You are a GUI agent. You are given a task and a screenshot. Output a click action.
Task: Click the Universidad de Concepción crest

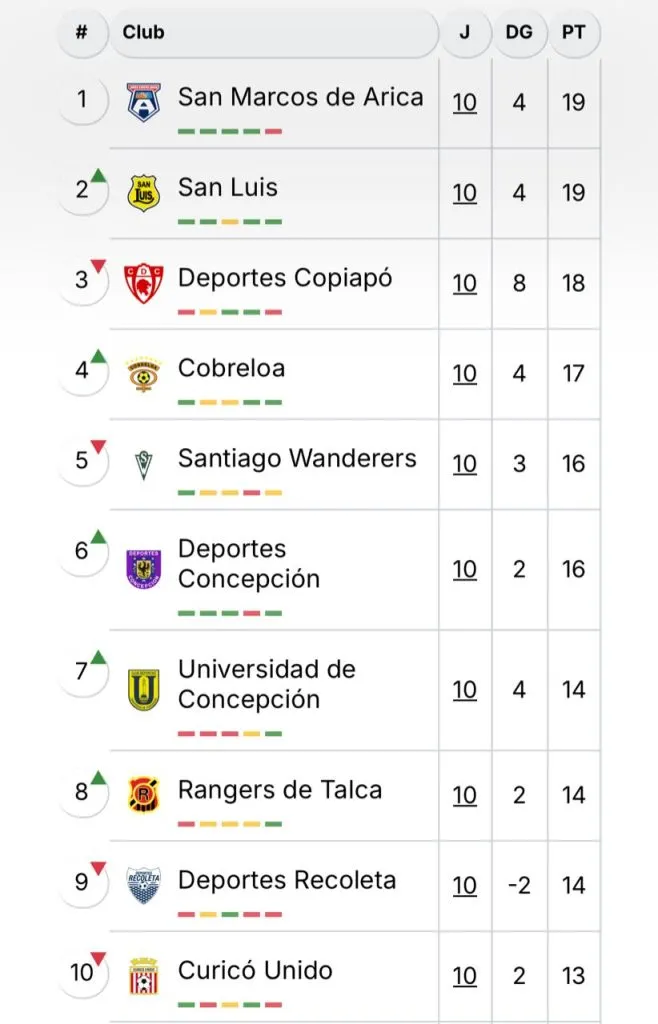coord(144,689)
